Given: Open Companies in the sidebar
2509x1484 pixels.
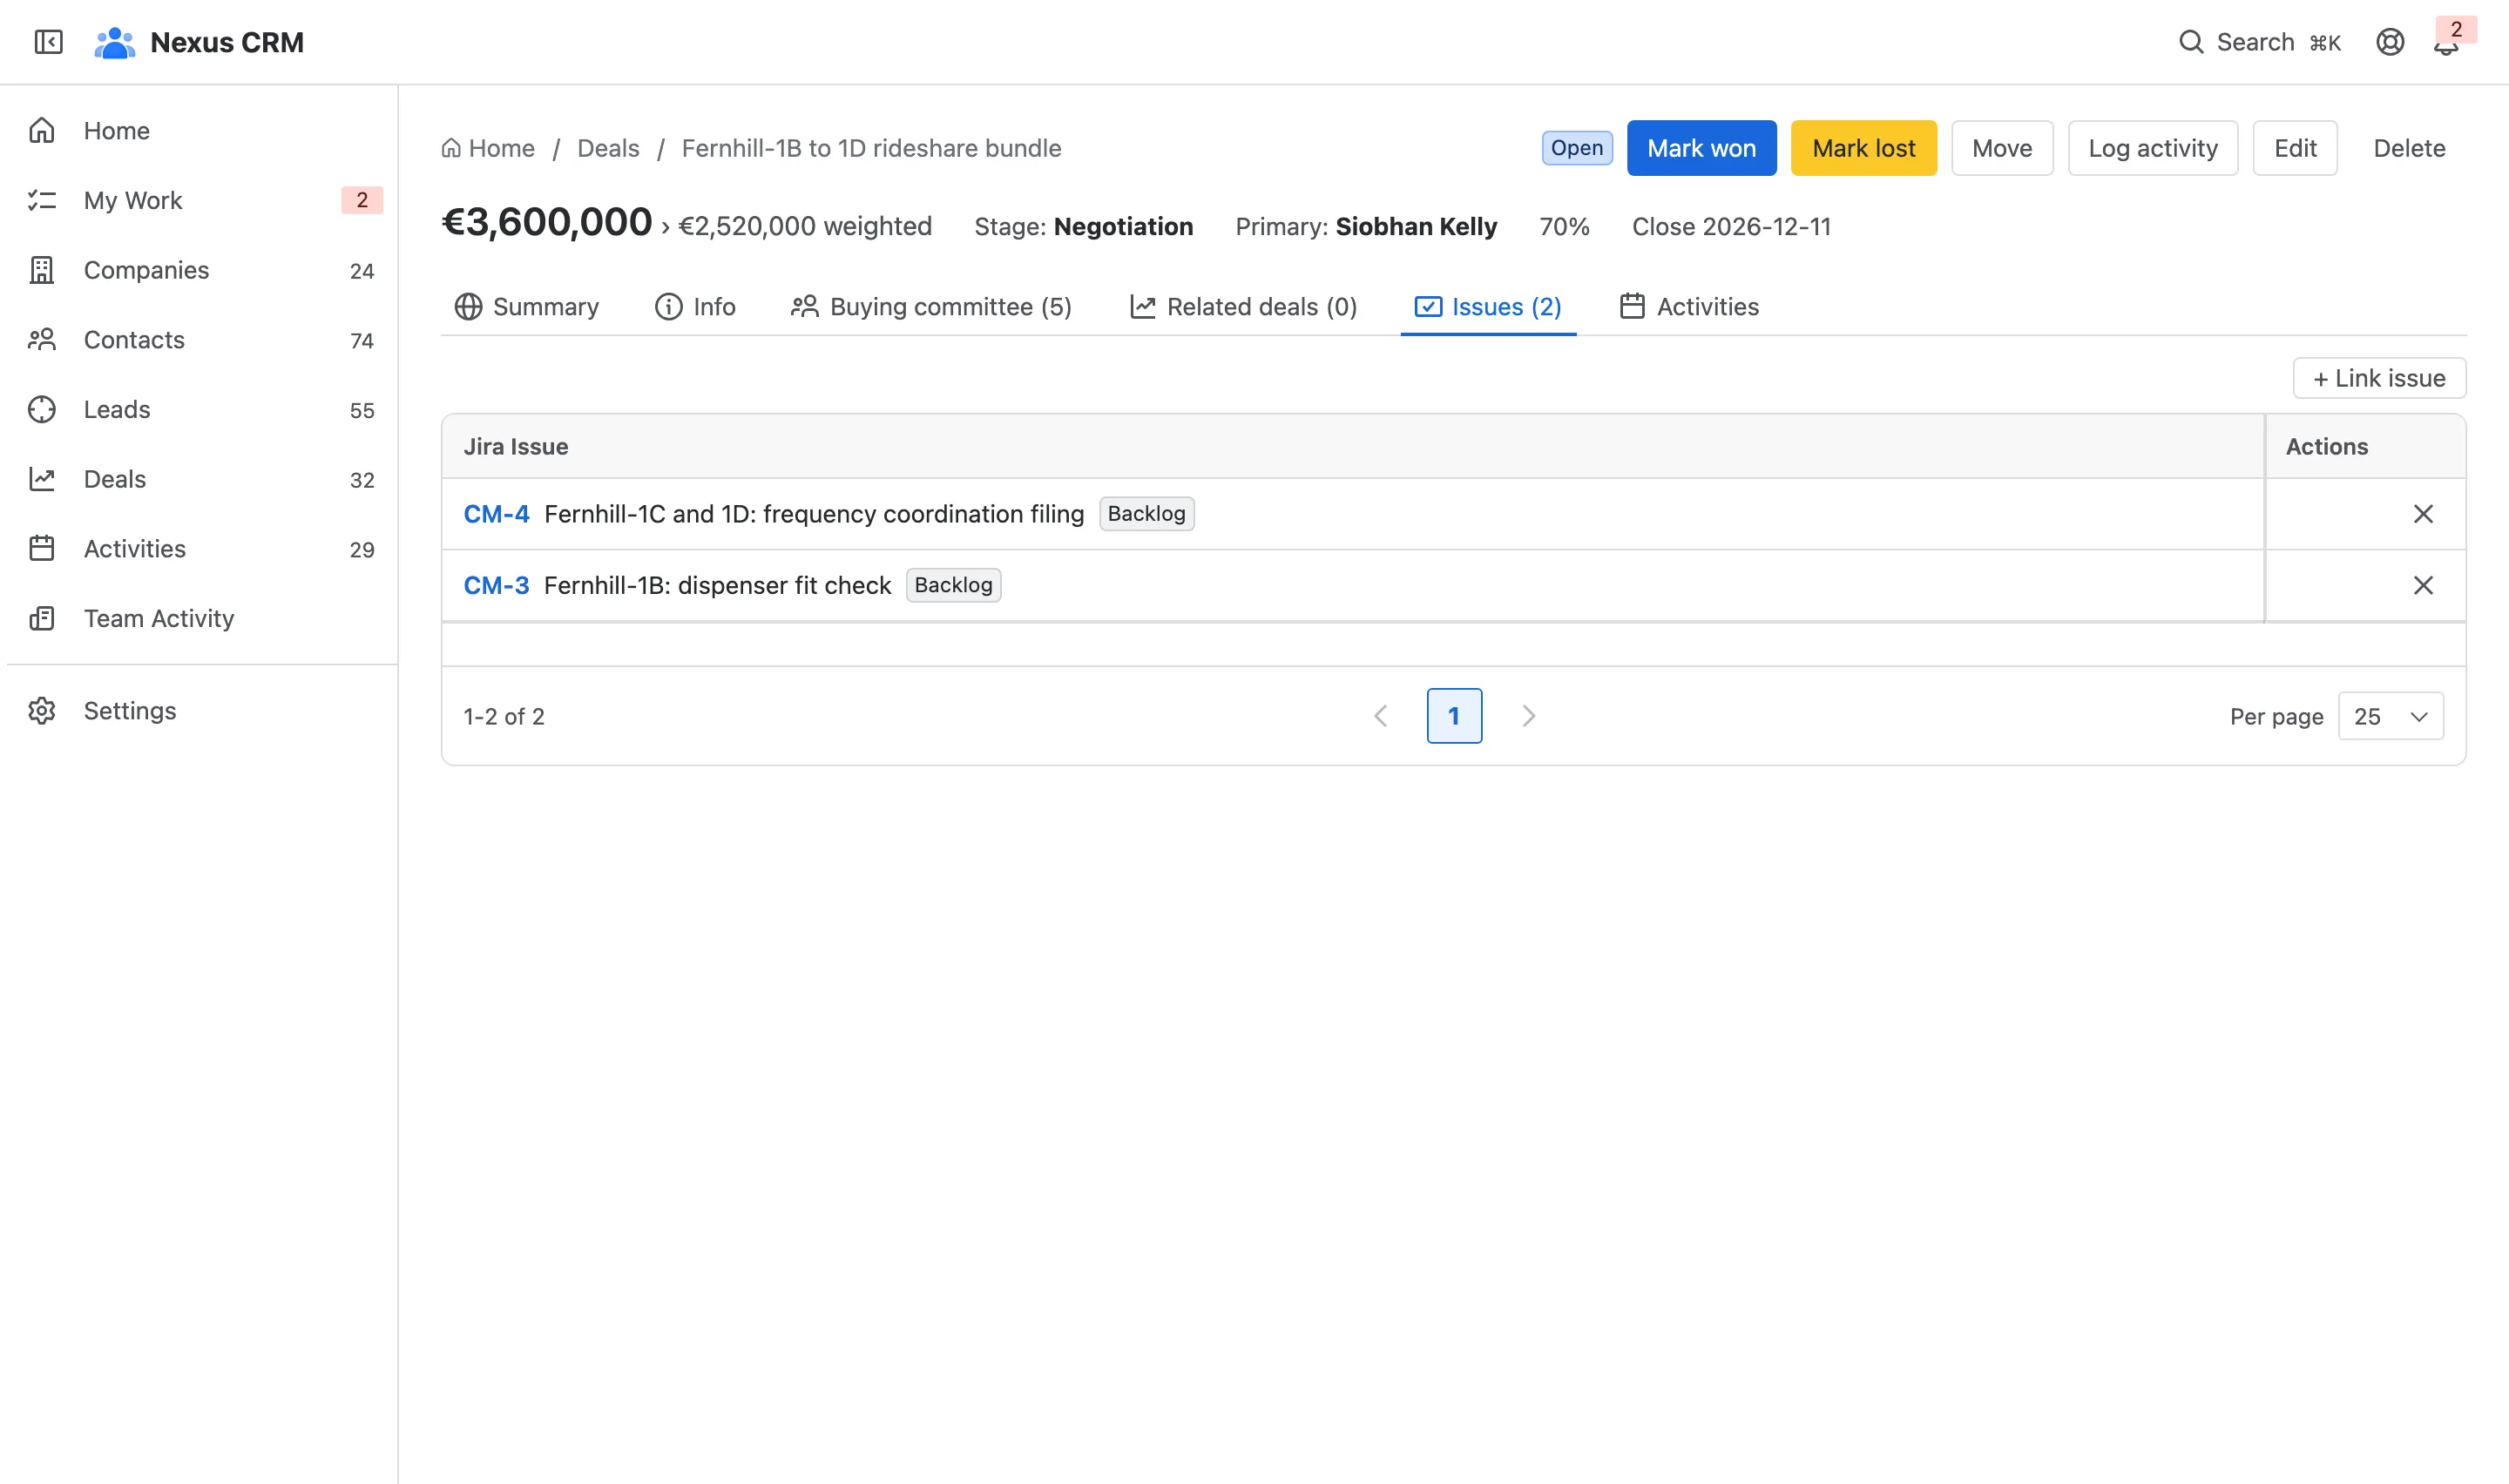Looking at the screenshot, I should 203,270.
